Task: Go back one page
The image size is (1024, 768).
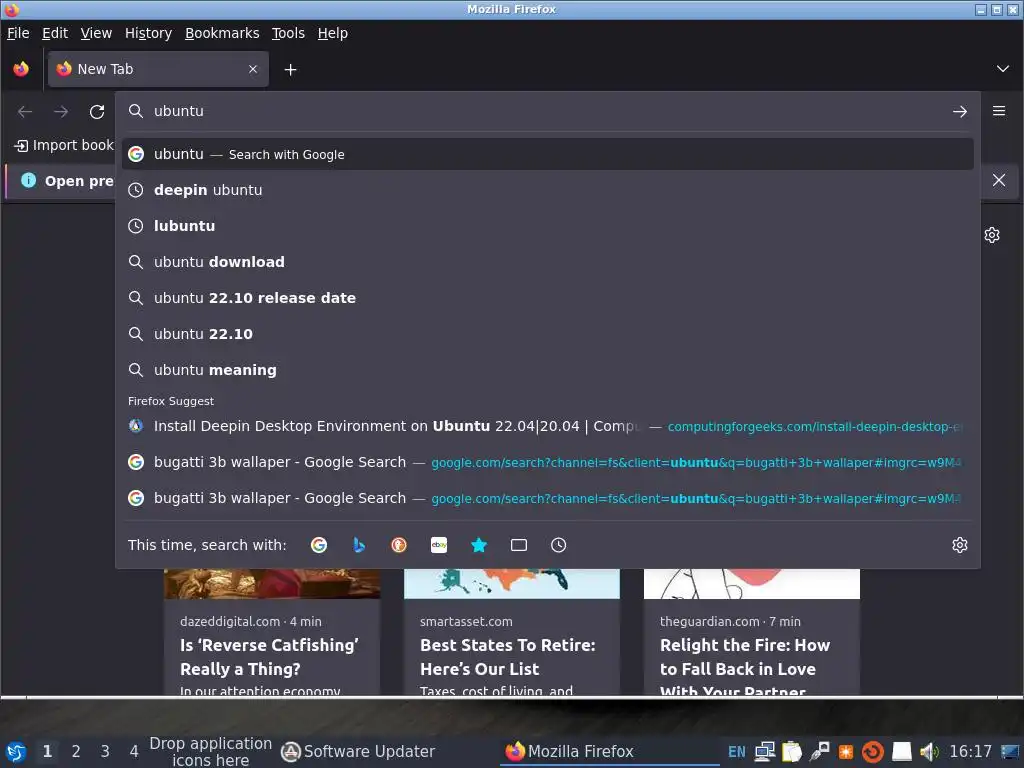Action: (x=25, y=112)
